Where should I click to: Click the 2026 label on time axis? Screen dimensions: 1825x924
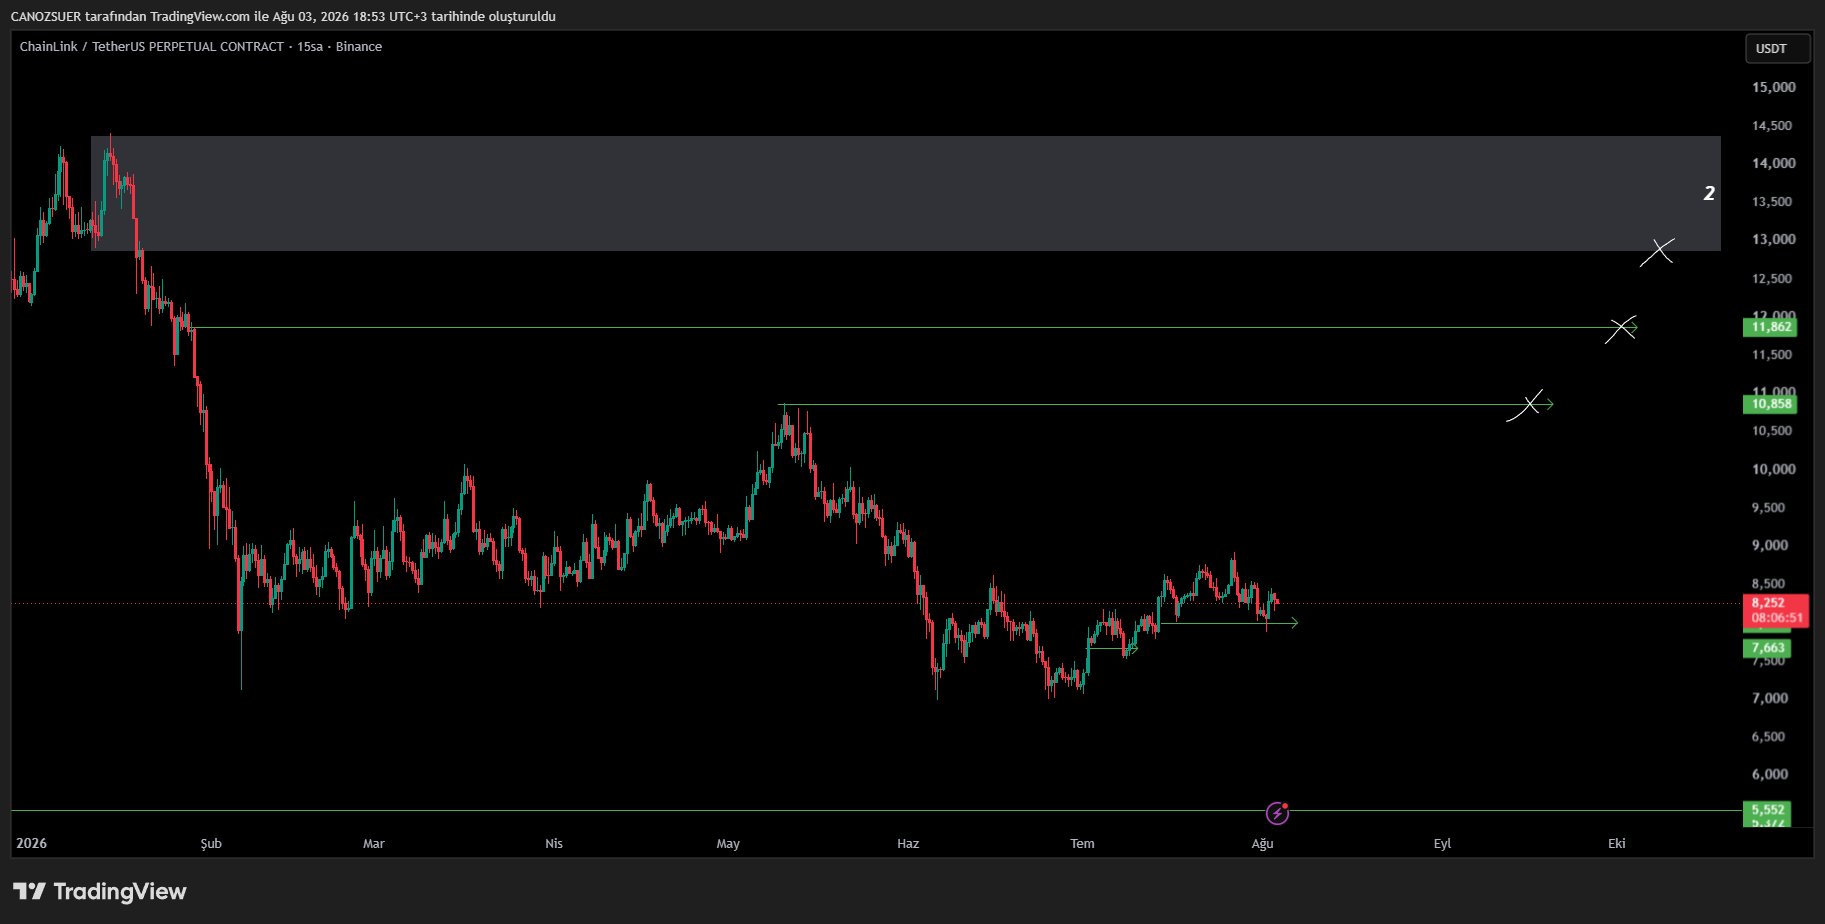point(31,843)
